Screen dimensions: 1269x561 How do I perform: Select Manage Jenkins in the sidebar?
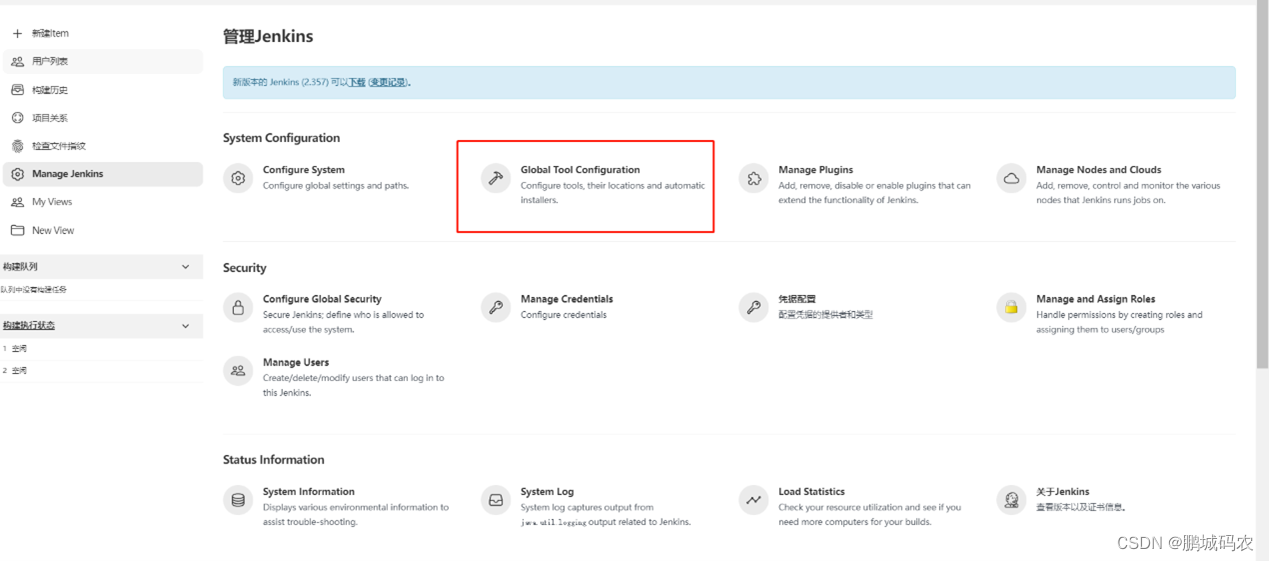click(102, 174)
